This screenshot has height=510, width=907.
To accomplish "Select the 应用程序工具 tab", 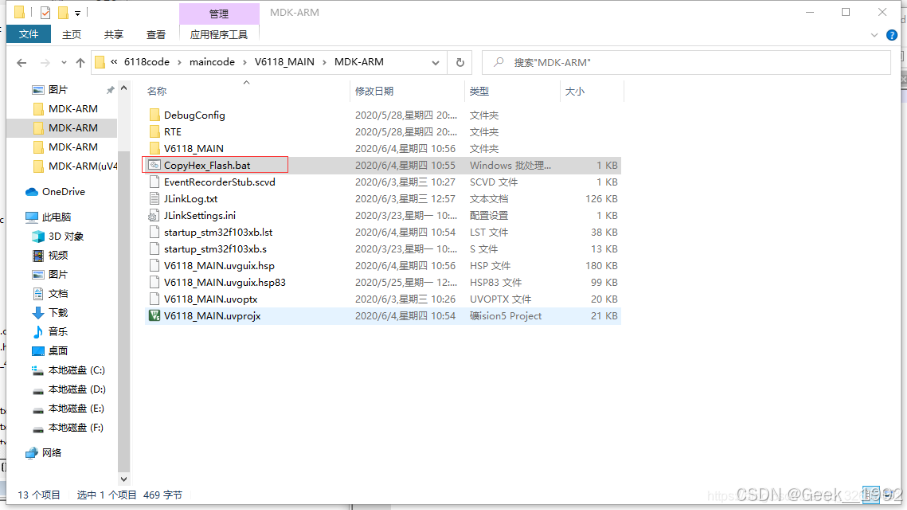I will click(219, 35).
